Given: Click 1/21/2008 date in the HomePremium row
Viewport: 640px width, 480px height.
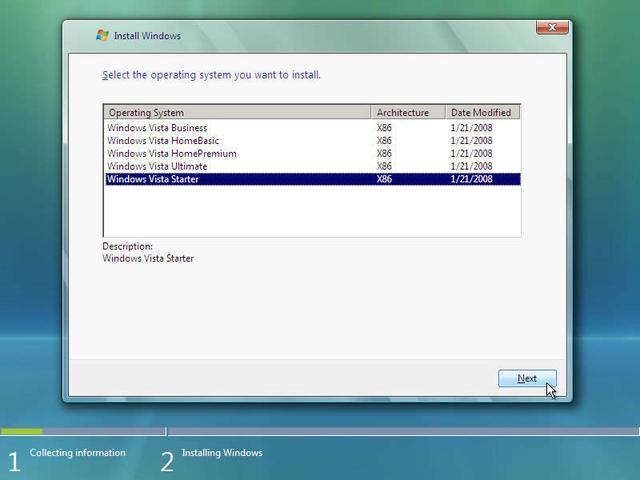Looking at the screenshot, I should (x=471, y=153).
